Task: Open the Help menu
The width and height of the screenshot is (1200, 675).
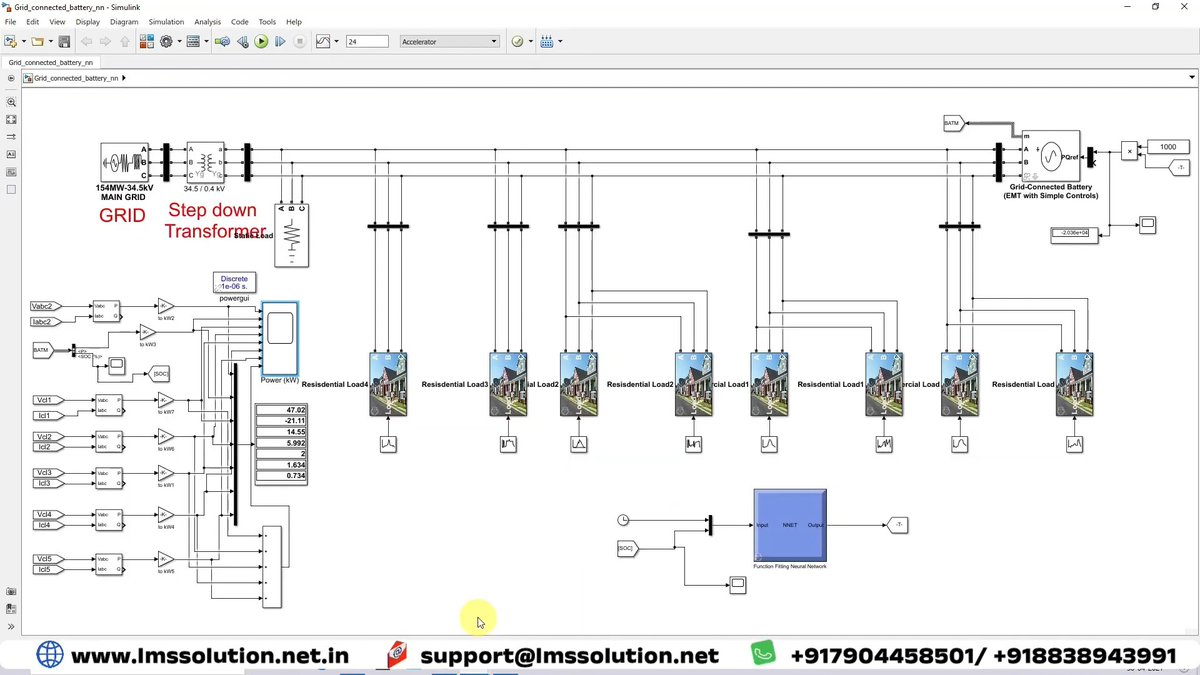Action: [293, 21]
